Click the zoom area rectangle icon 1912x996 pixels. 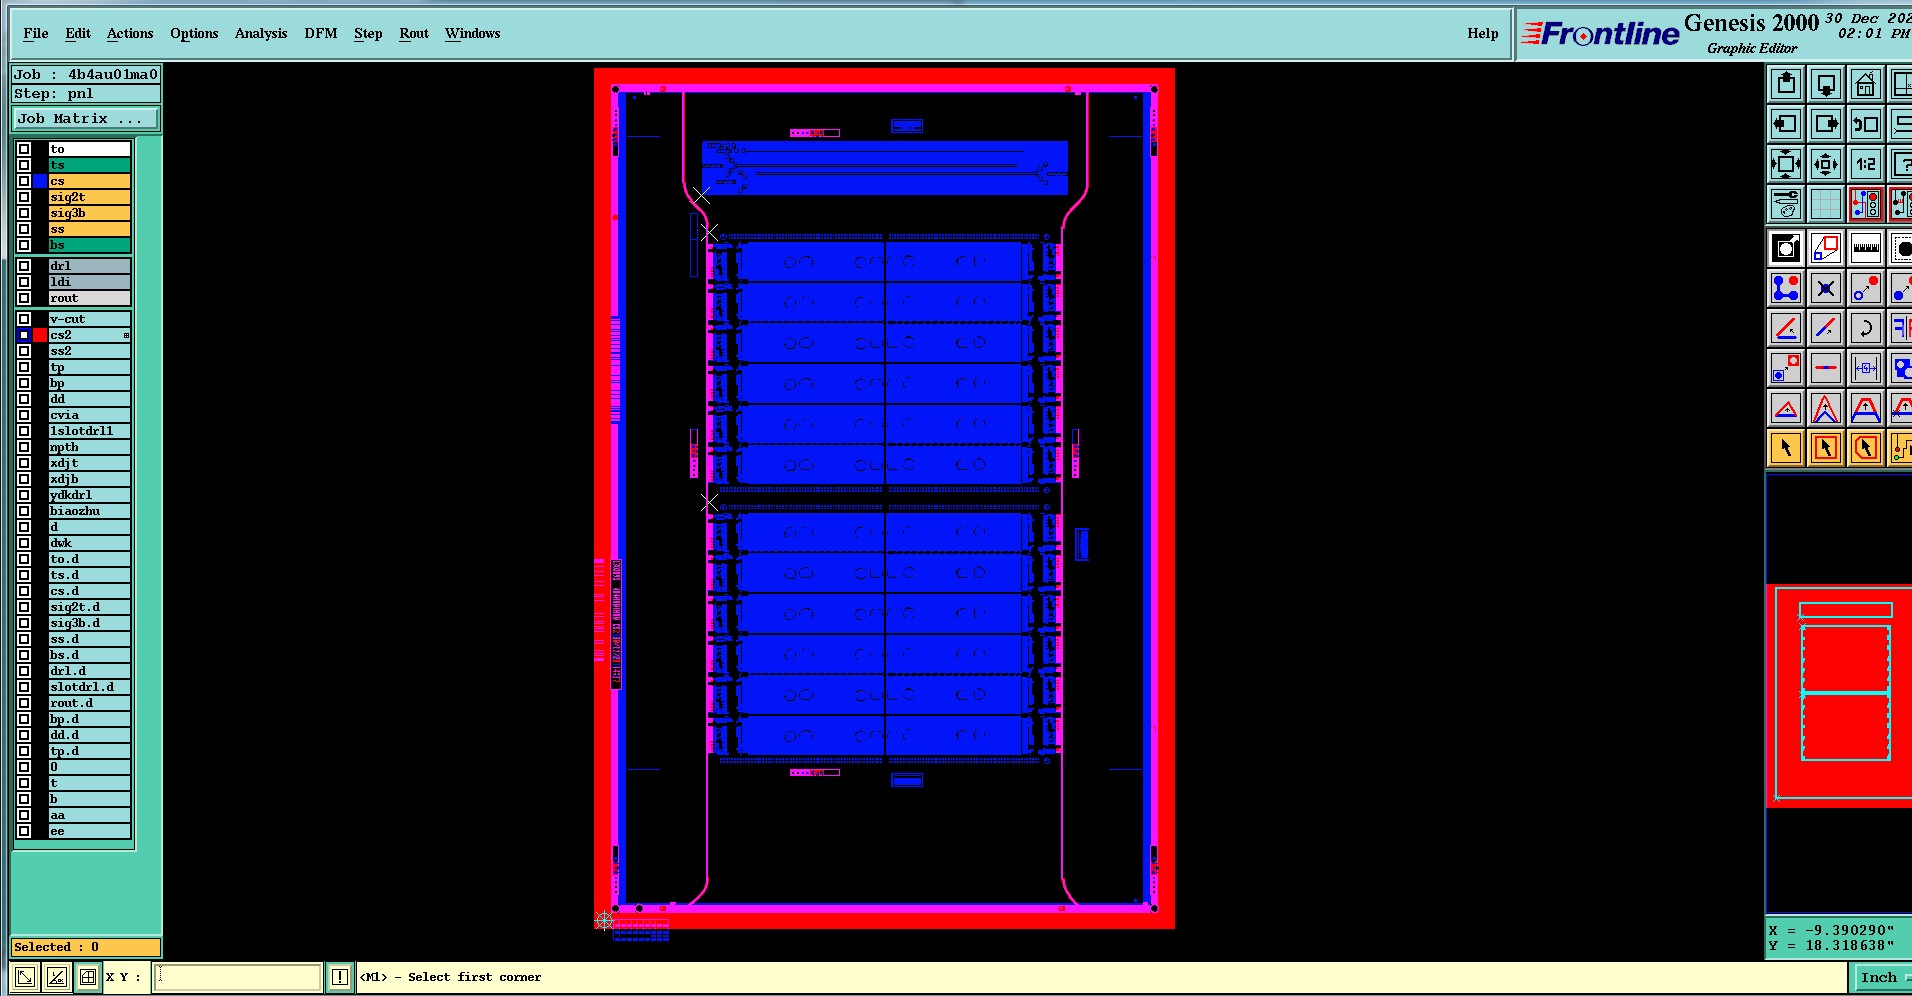pyautogui.click(x=1826, y=248)
